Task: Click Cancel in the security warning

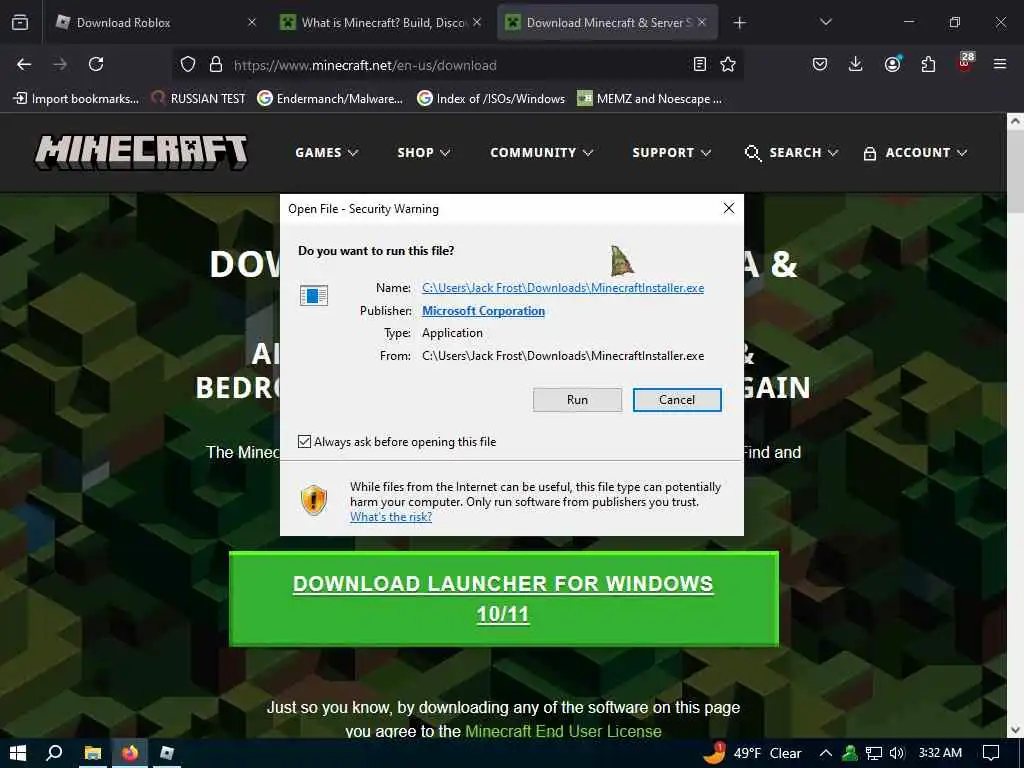Action: (677, 400)
